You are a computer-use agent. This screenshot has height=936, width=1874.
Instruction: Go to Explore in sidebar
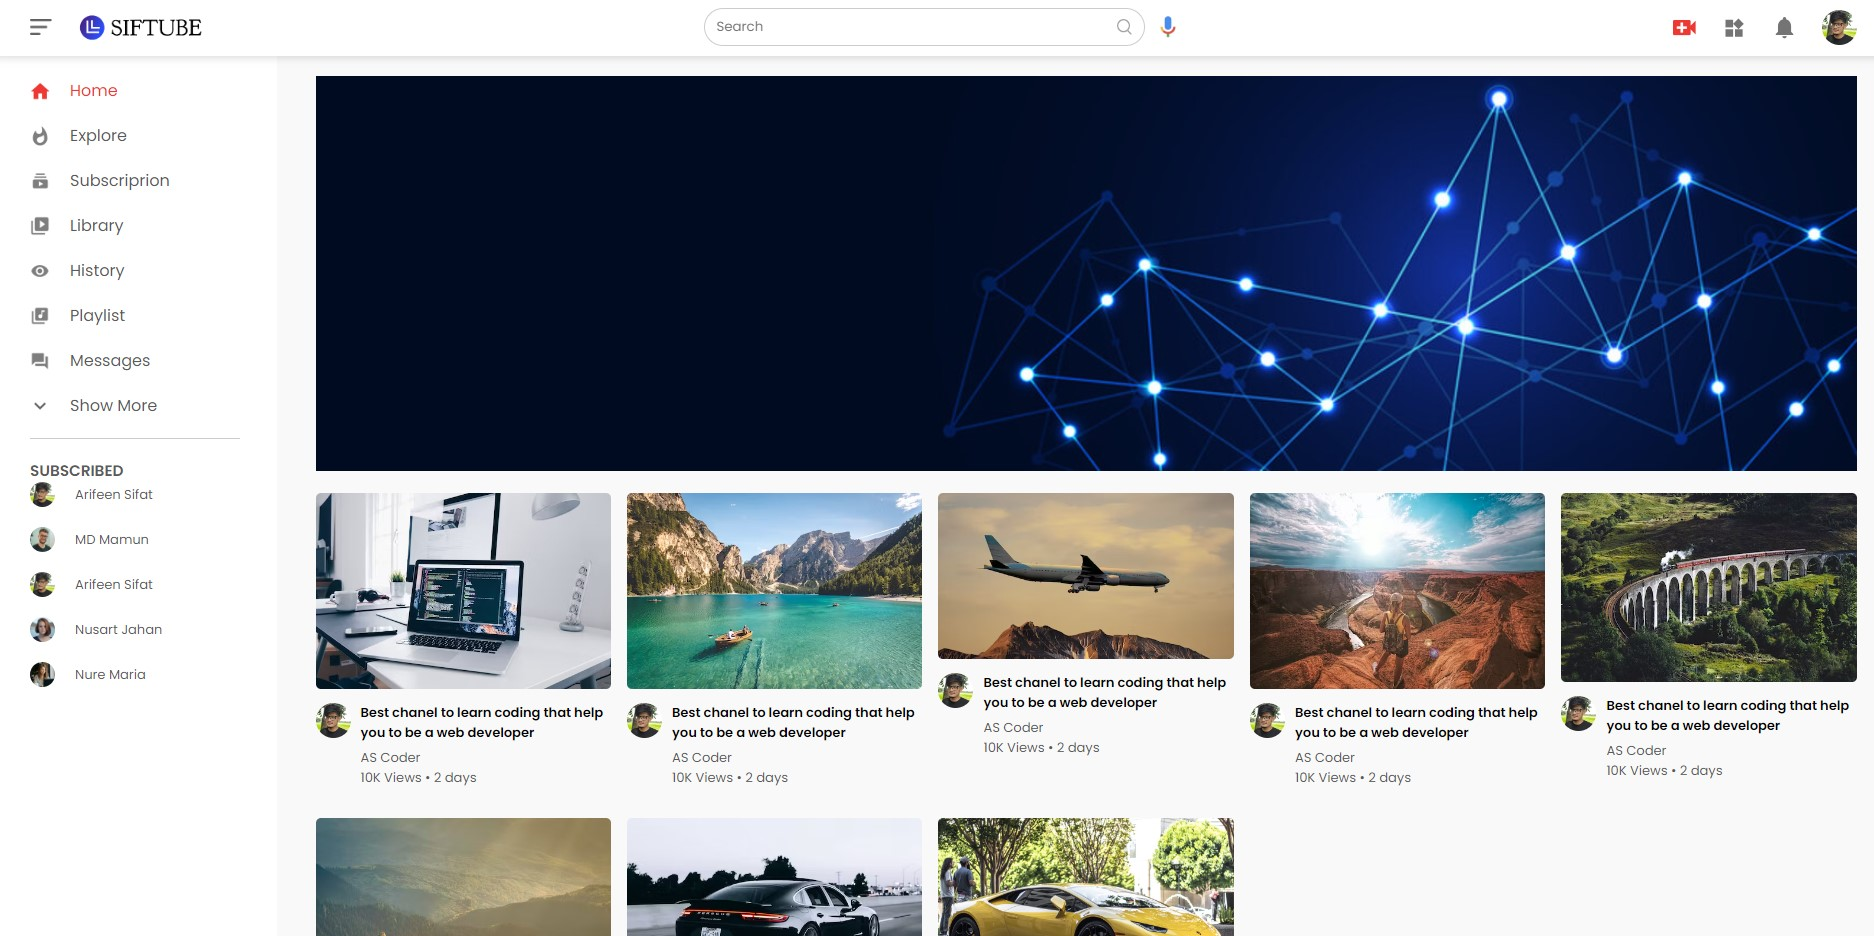pyautogui.click(x=98, y=135)
